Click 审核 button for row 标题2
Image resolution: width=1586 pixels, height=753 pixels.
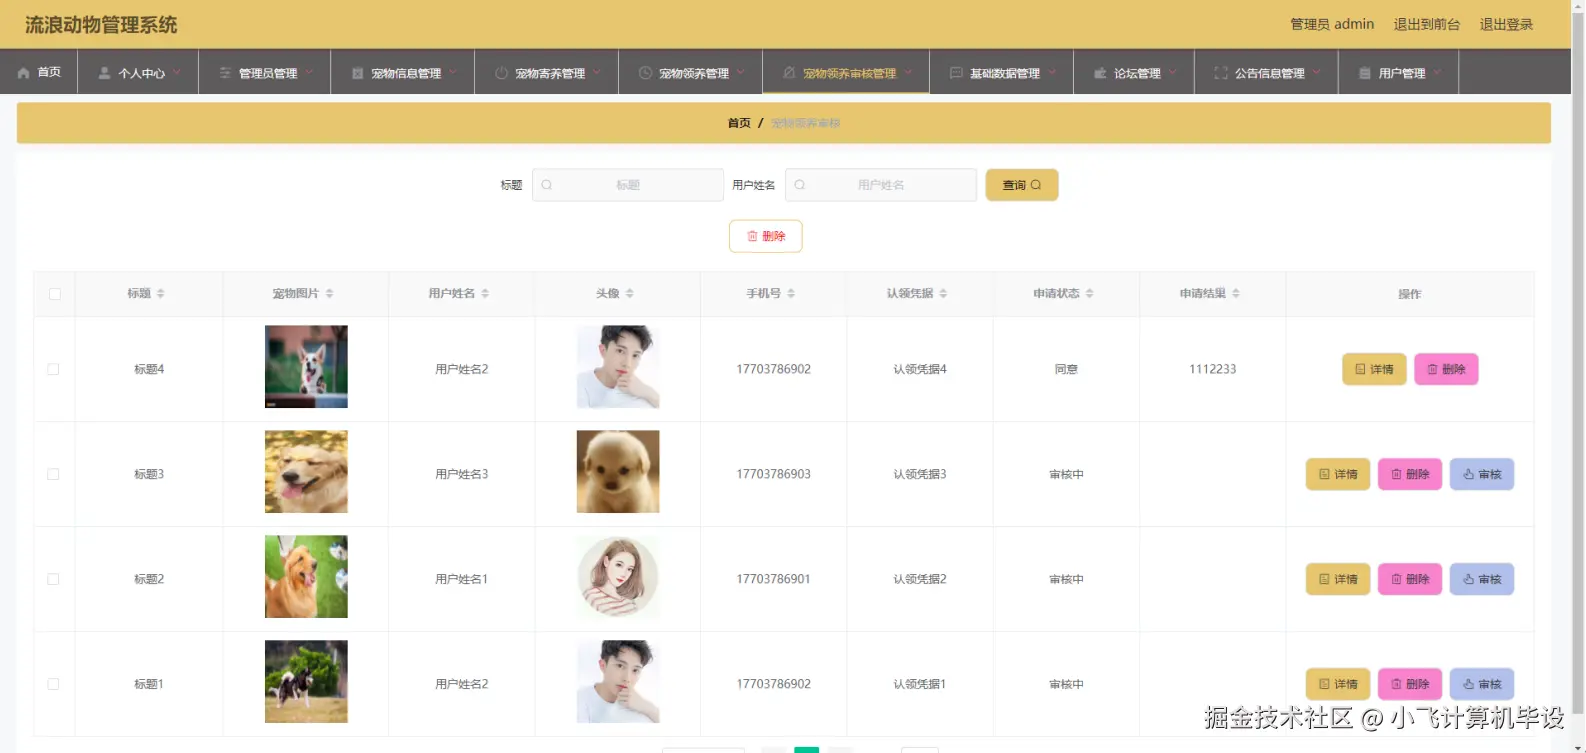pyautogui.click(x=1482, y=579)
